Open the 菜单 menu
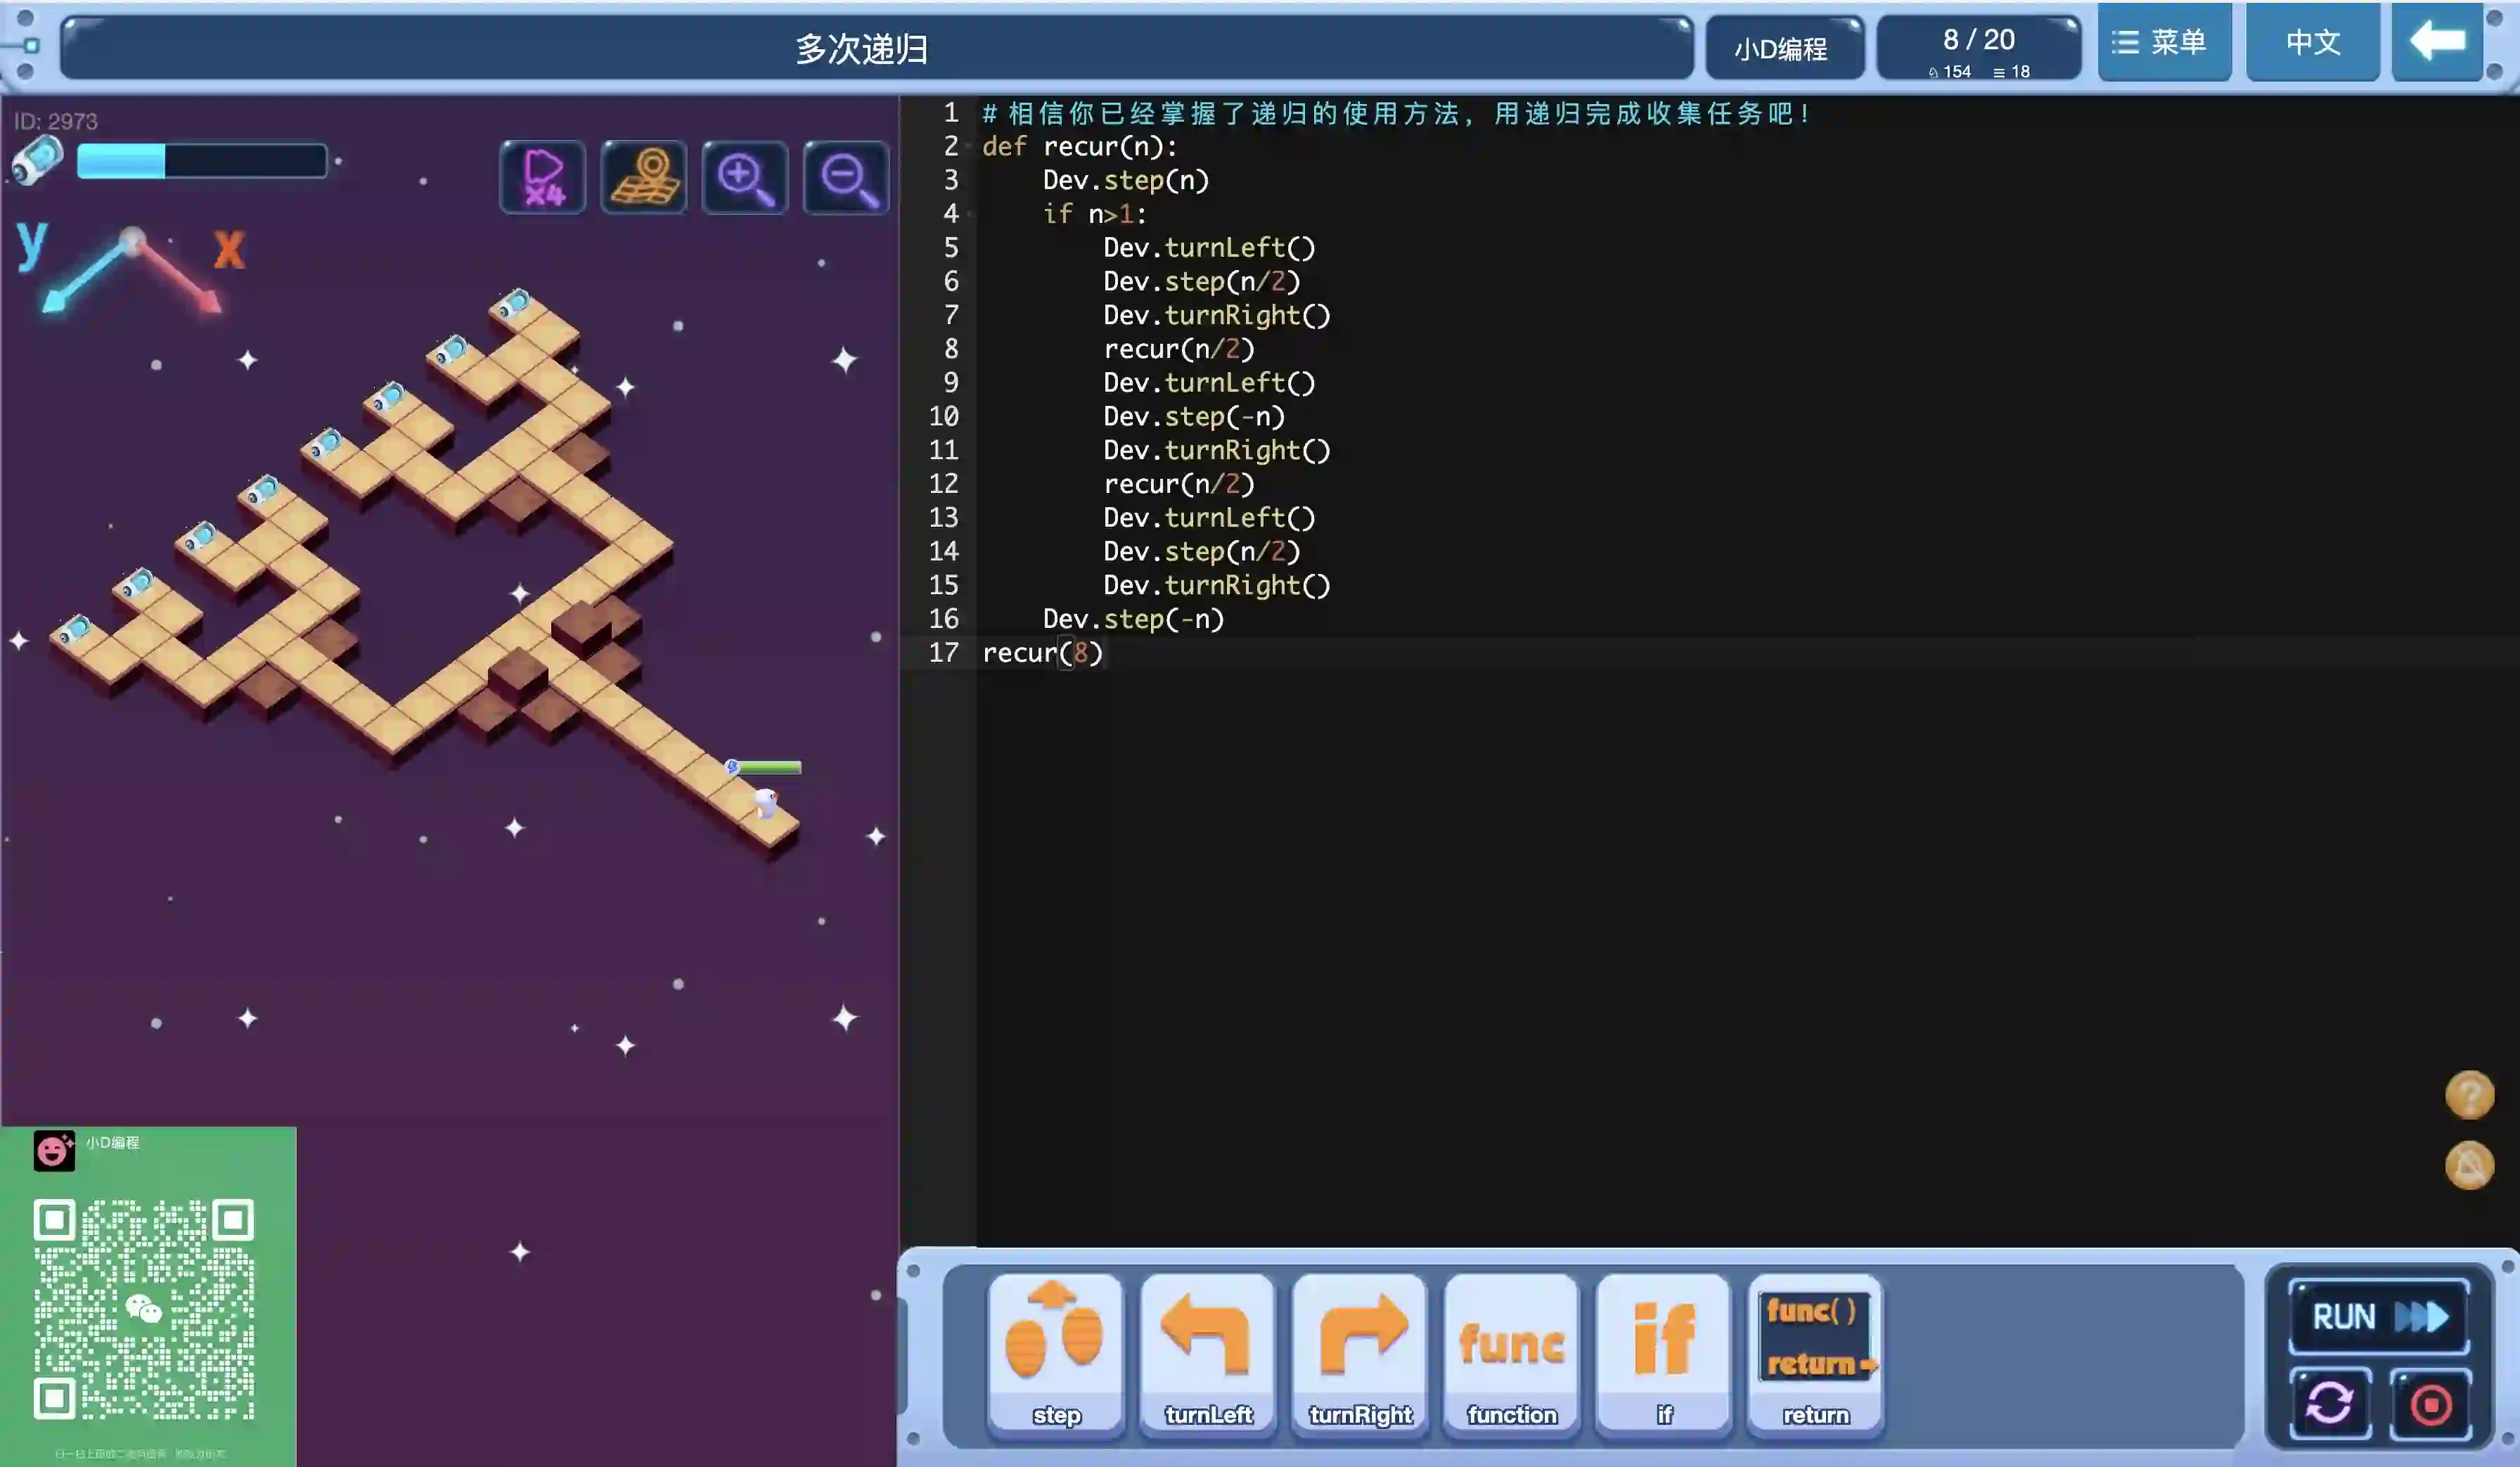This screenshot has height=1467, width=2520. coord(2163,42)
